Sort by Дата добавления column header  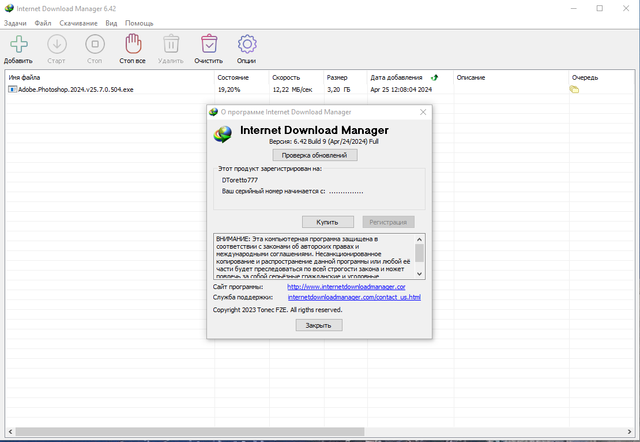point(396,77)
